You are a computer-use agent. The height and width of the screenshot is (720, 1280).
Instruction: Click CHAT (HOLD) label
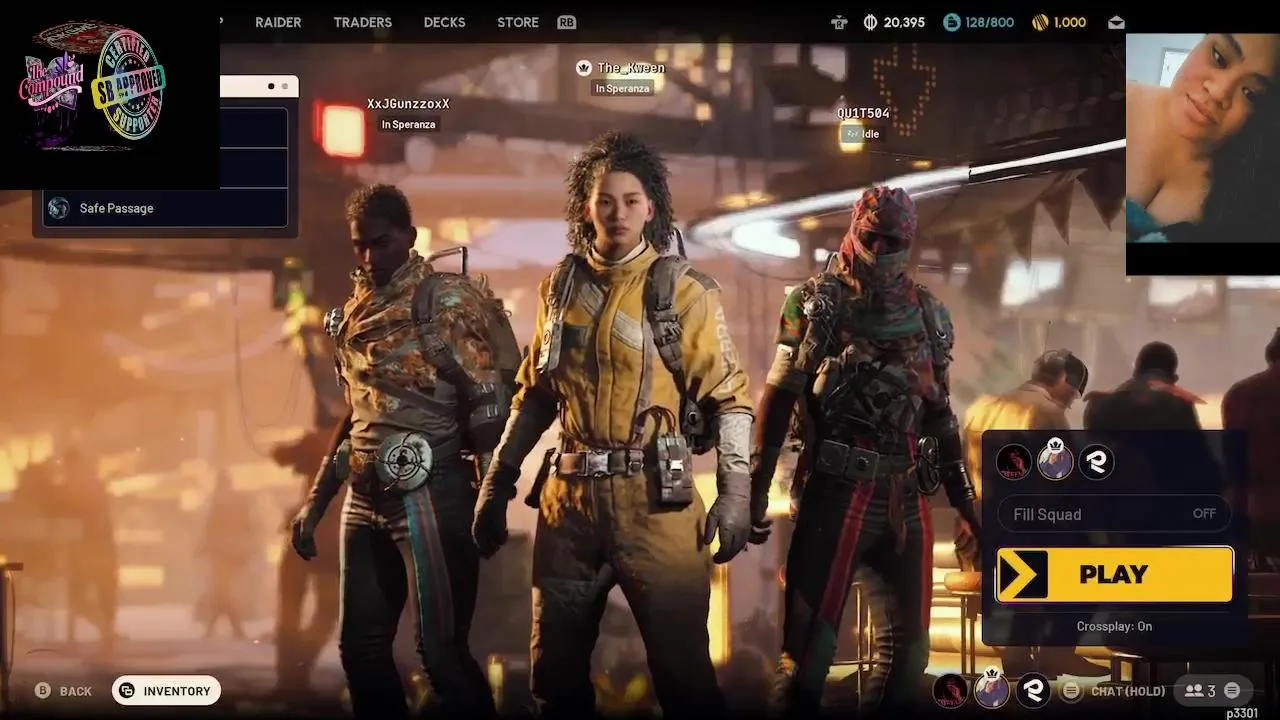pos(1128,691)
